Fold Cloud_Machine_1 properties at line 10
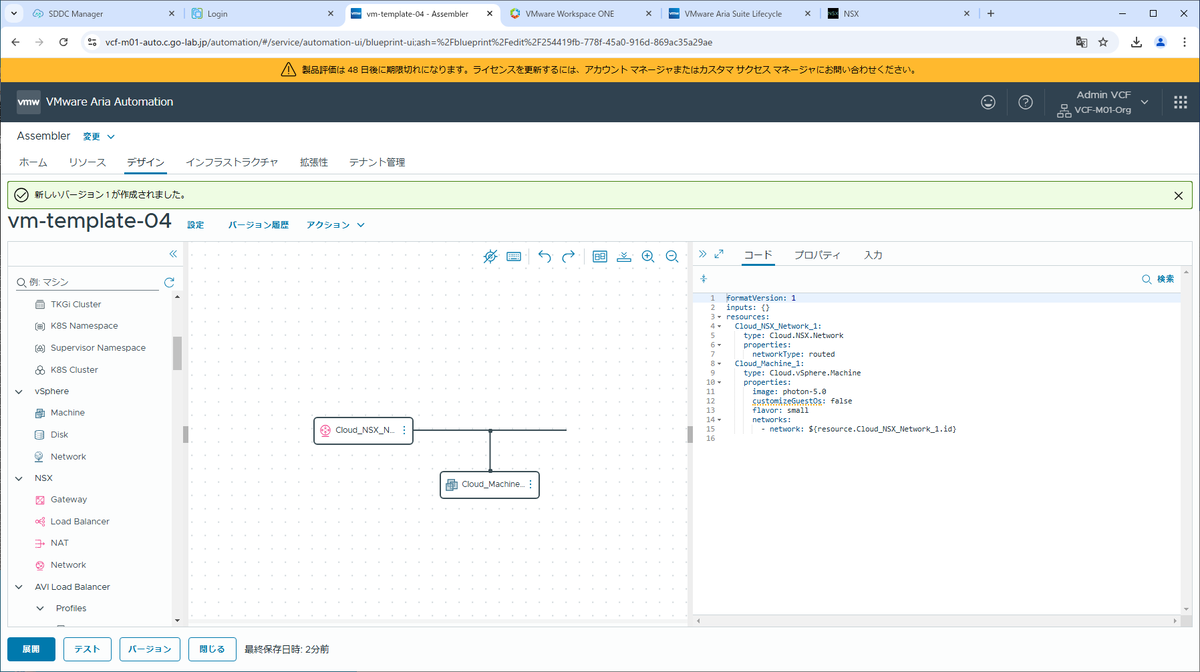This screenshot has width=1200, height=672. coord(719,382)
